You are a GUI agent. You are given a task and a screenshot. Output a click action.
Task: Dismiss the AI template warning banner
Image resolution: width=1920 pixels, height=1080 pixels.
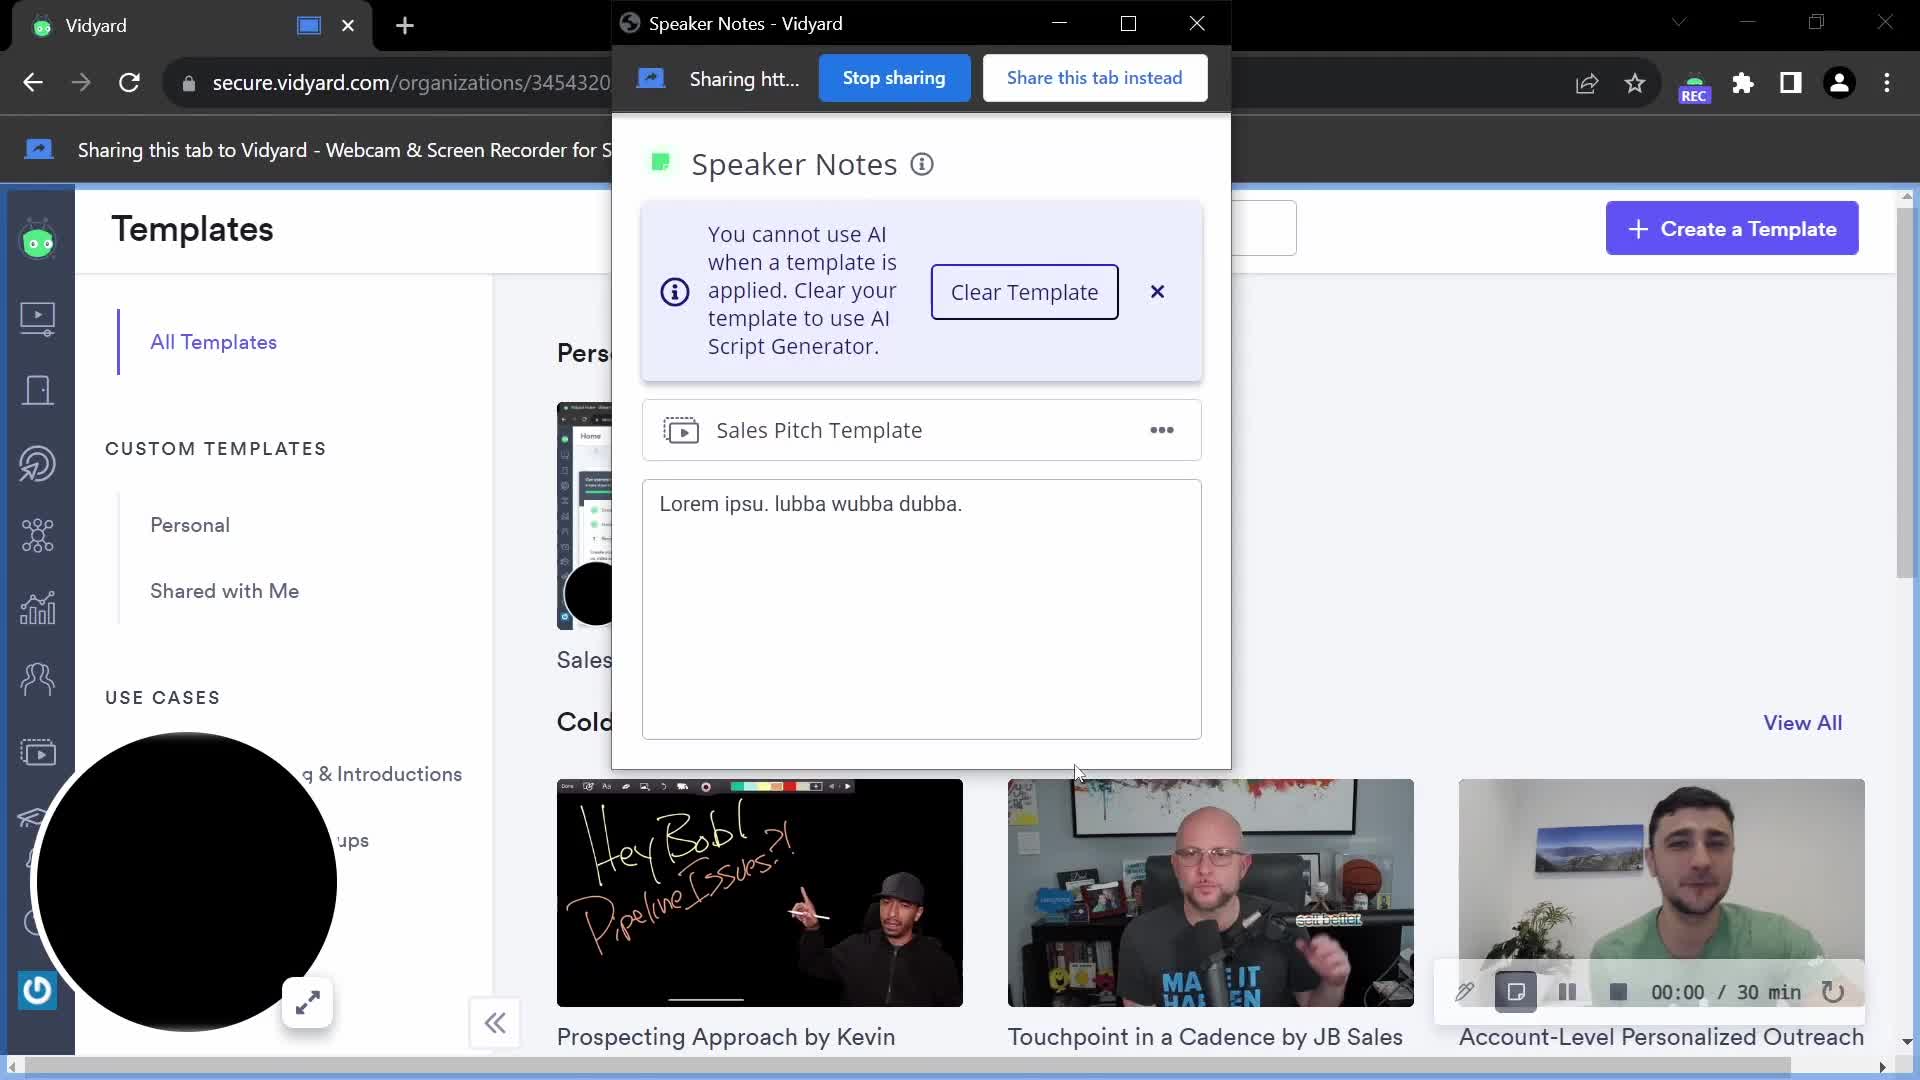[1157, 292]
